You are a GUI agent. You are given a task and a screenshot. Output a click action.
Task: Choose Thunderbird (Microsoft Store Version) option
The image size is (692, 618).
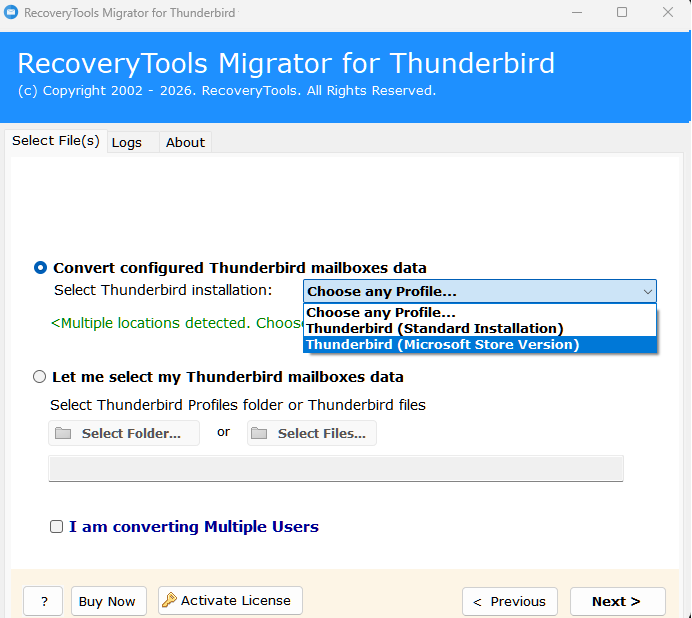(480, 344)
